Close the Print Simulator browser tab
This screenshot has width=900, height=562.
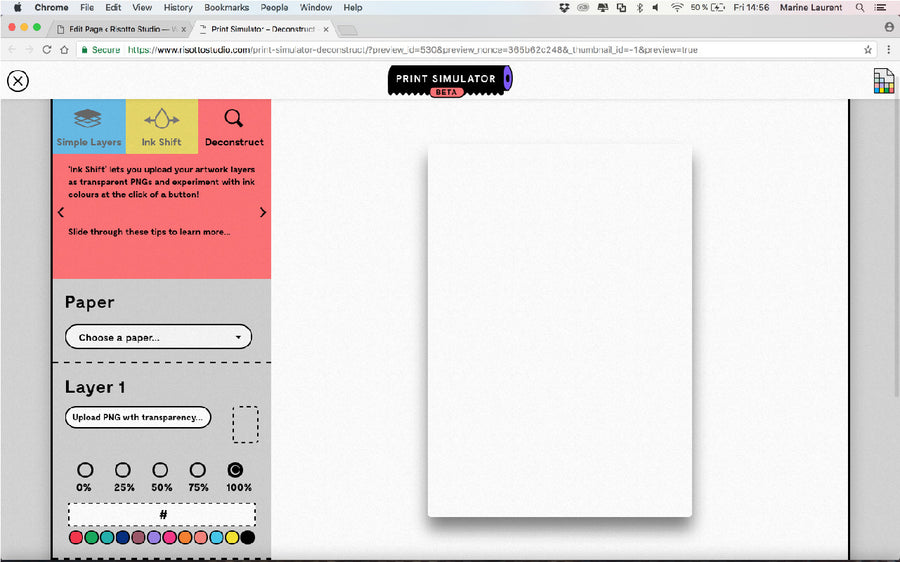(326, 29)
